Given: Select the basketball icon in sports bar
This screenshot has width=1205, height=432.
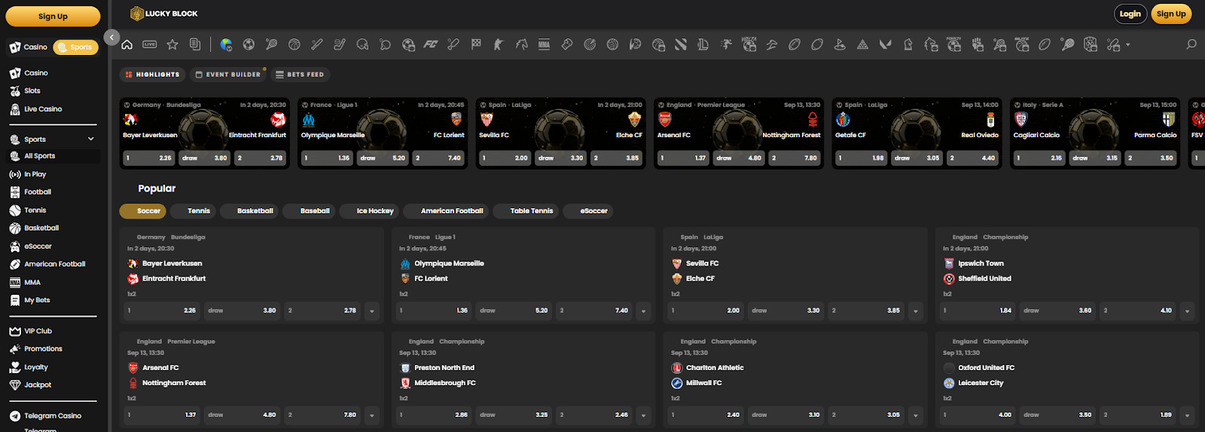Looking at the screenshot, I should pos(294,44).
